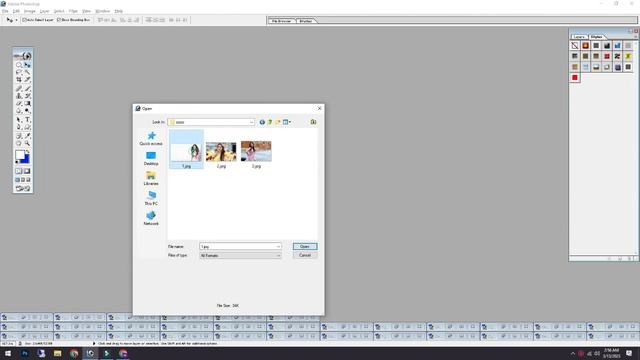Select the Path Selection tool
640x360 pixels.
[19, 120]
